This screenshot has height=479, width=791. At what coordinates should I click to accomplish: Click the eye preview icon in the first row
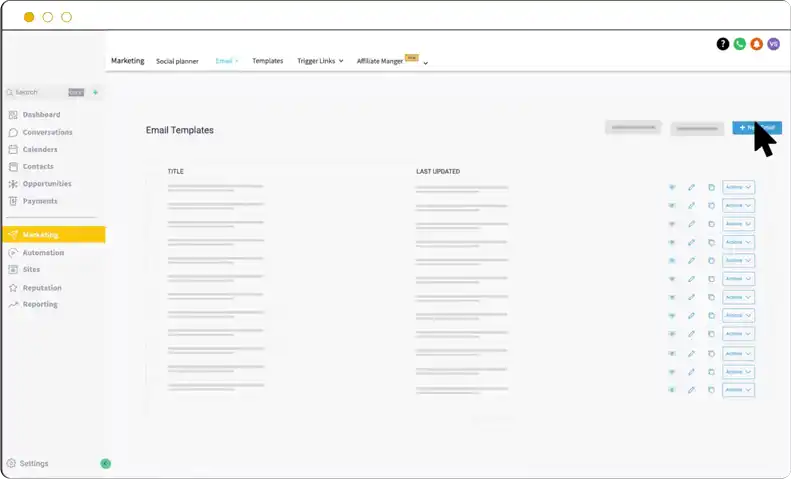tap(672, 187)
